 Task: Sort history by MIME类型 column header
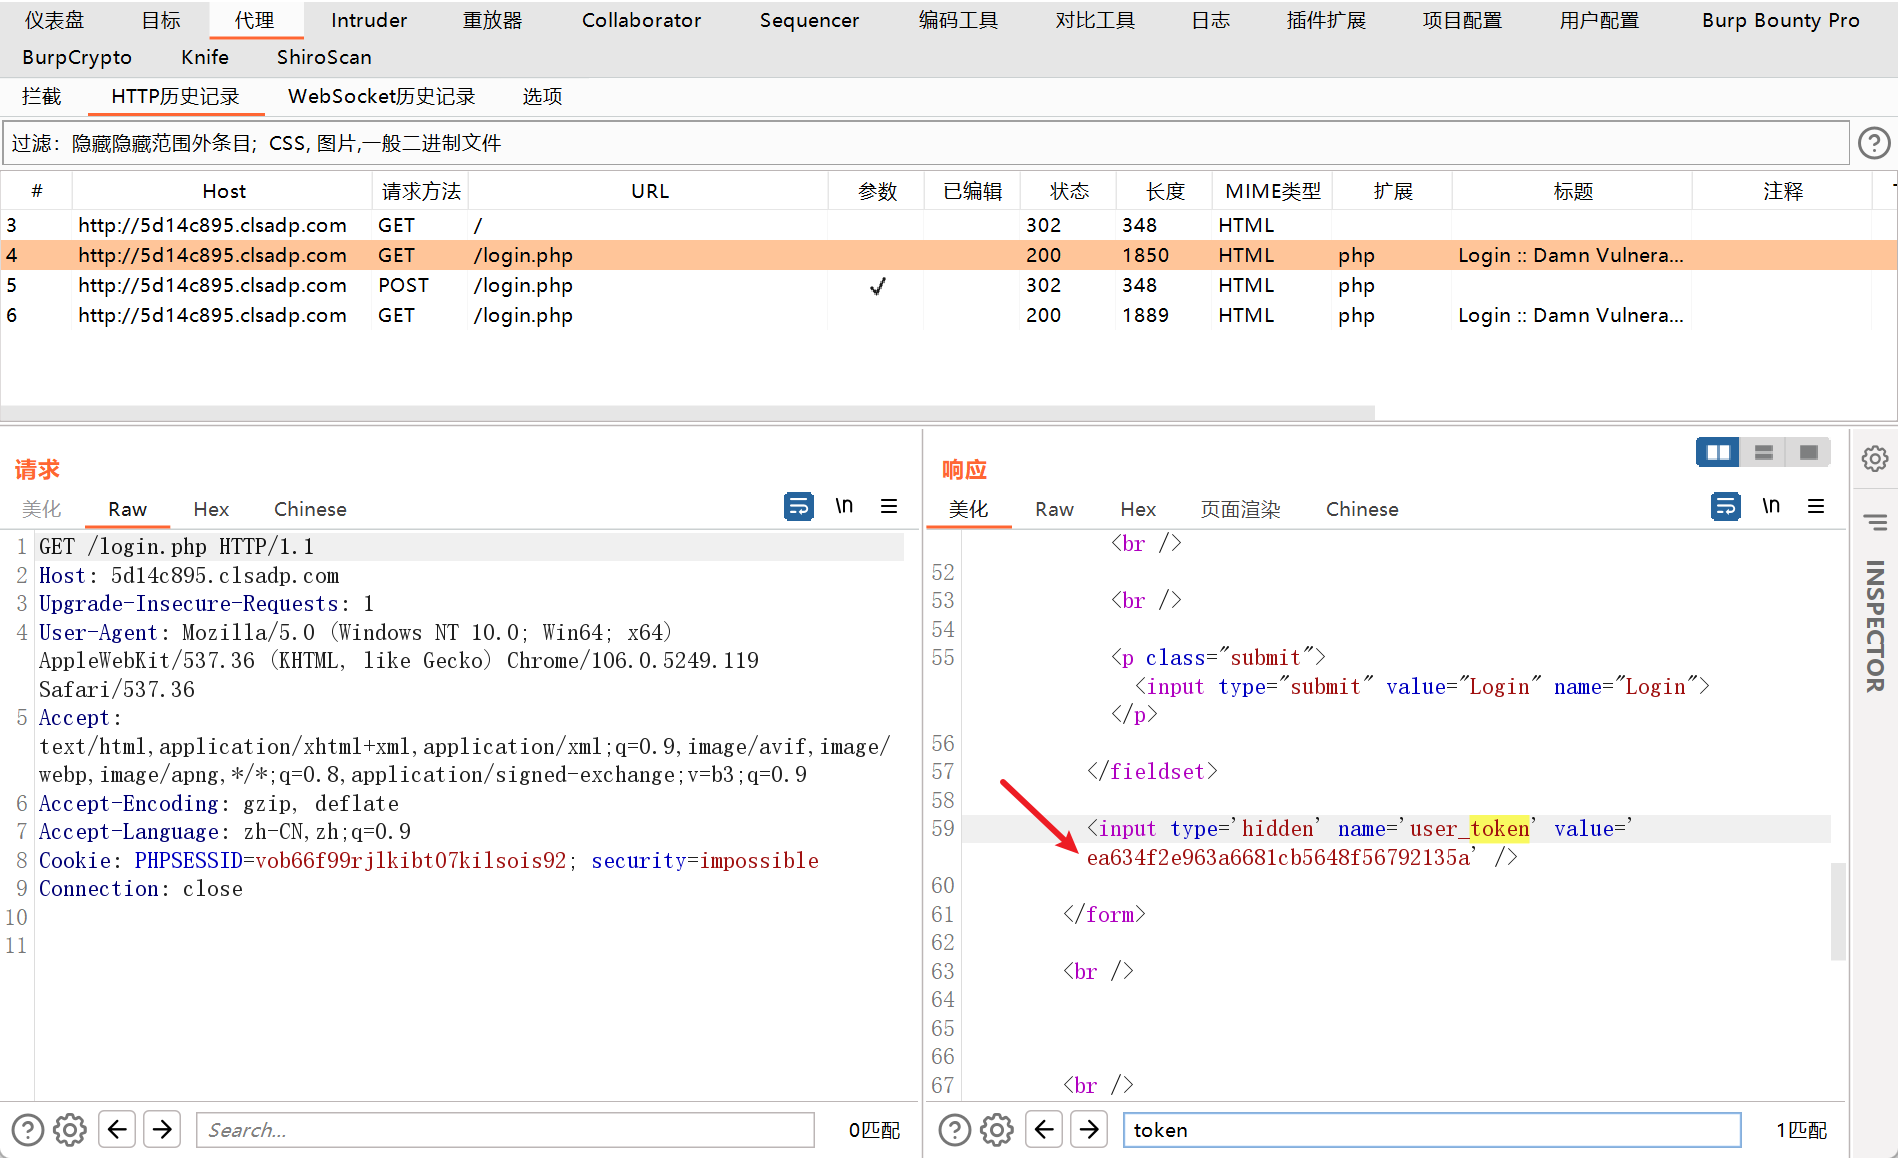[1273, 191]
